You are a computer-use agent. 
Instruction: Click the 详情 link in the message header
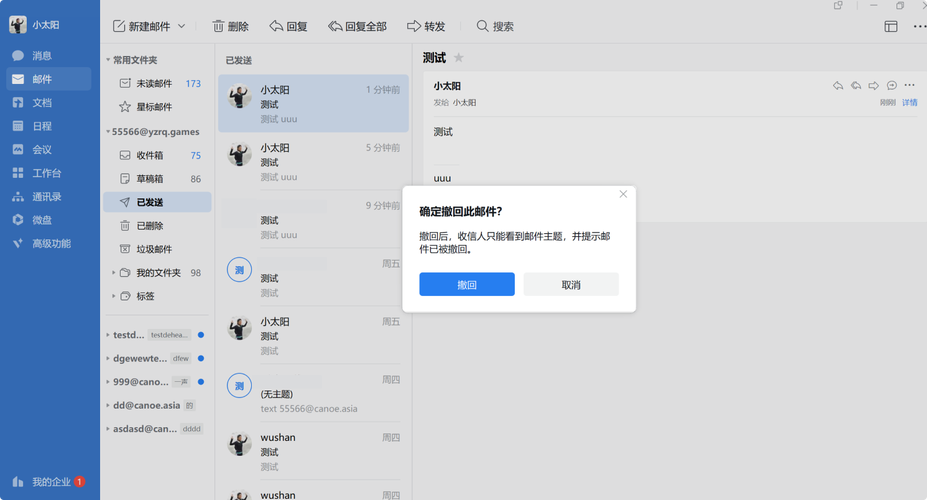pyautogui.click(x=909, y=103)
